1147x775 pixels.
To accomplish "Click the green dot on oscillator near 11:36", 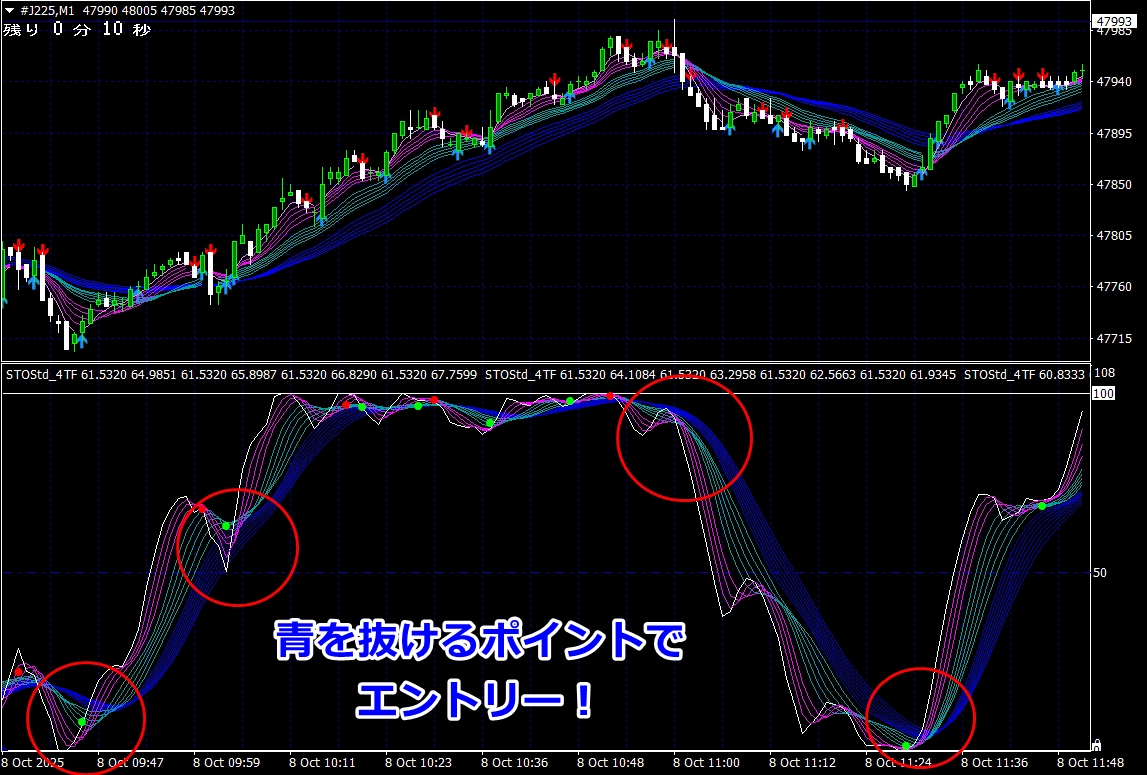I will click(1041, 506).
